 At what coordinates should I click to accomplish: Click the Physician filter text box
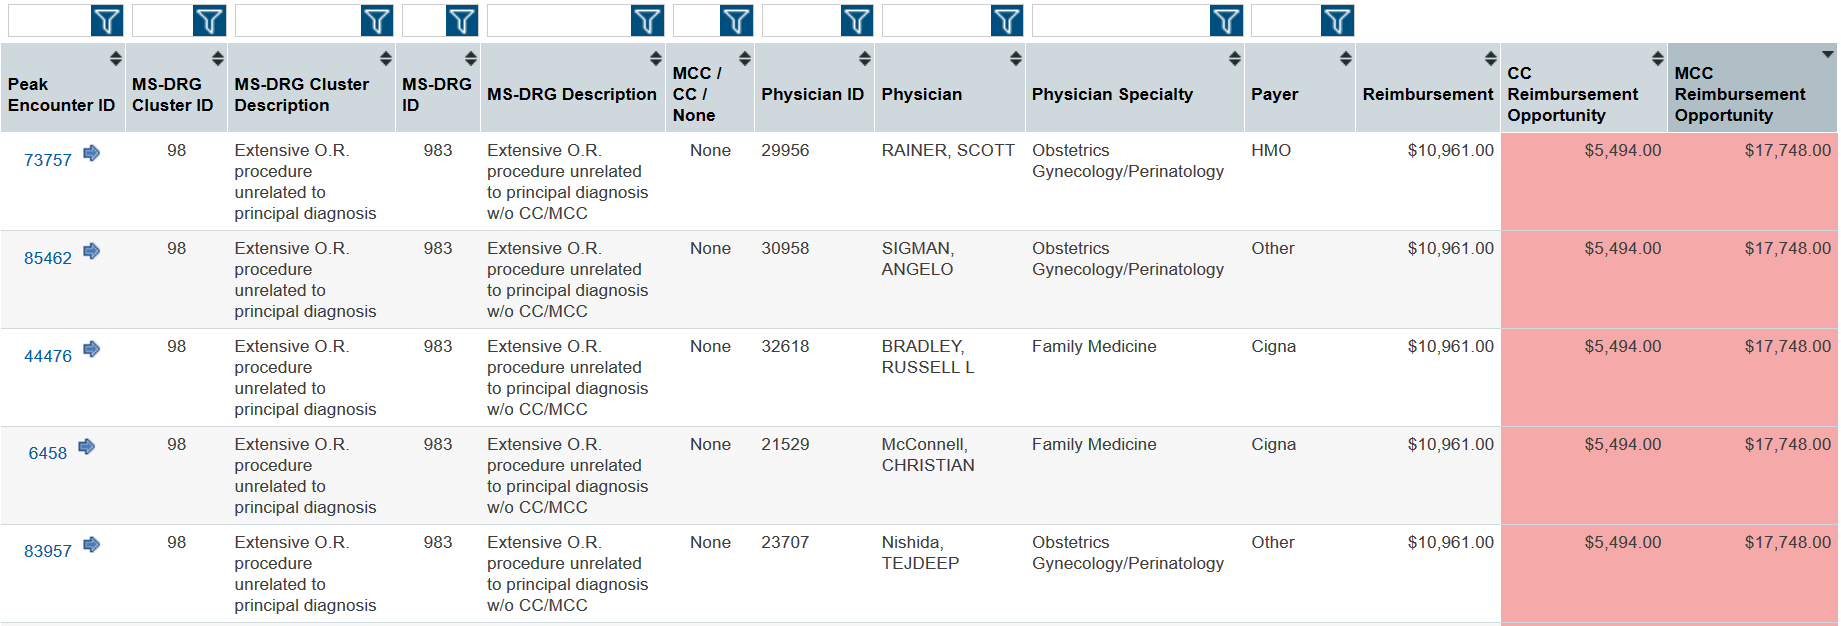pos(936,21)
